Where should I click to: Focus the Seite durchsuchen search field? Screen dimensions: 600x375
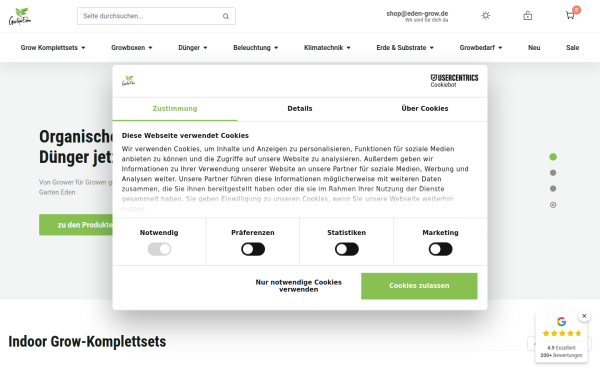[156, 16]
